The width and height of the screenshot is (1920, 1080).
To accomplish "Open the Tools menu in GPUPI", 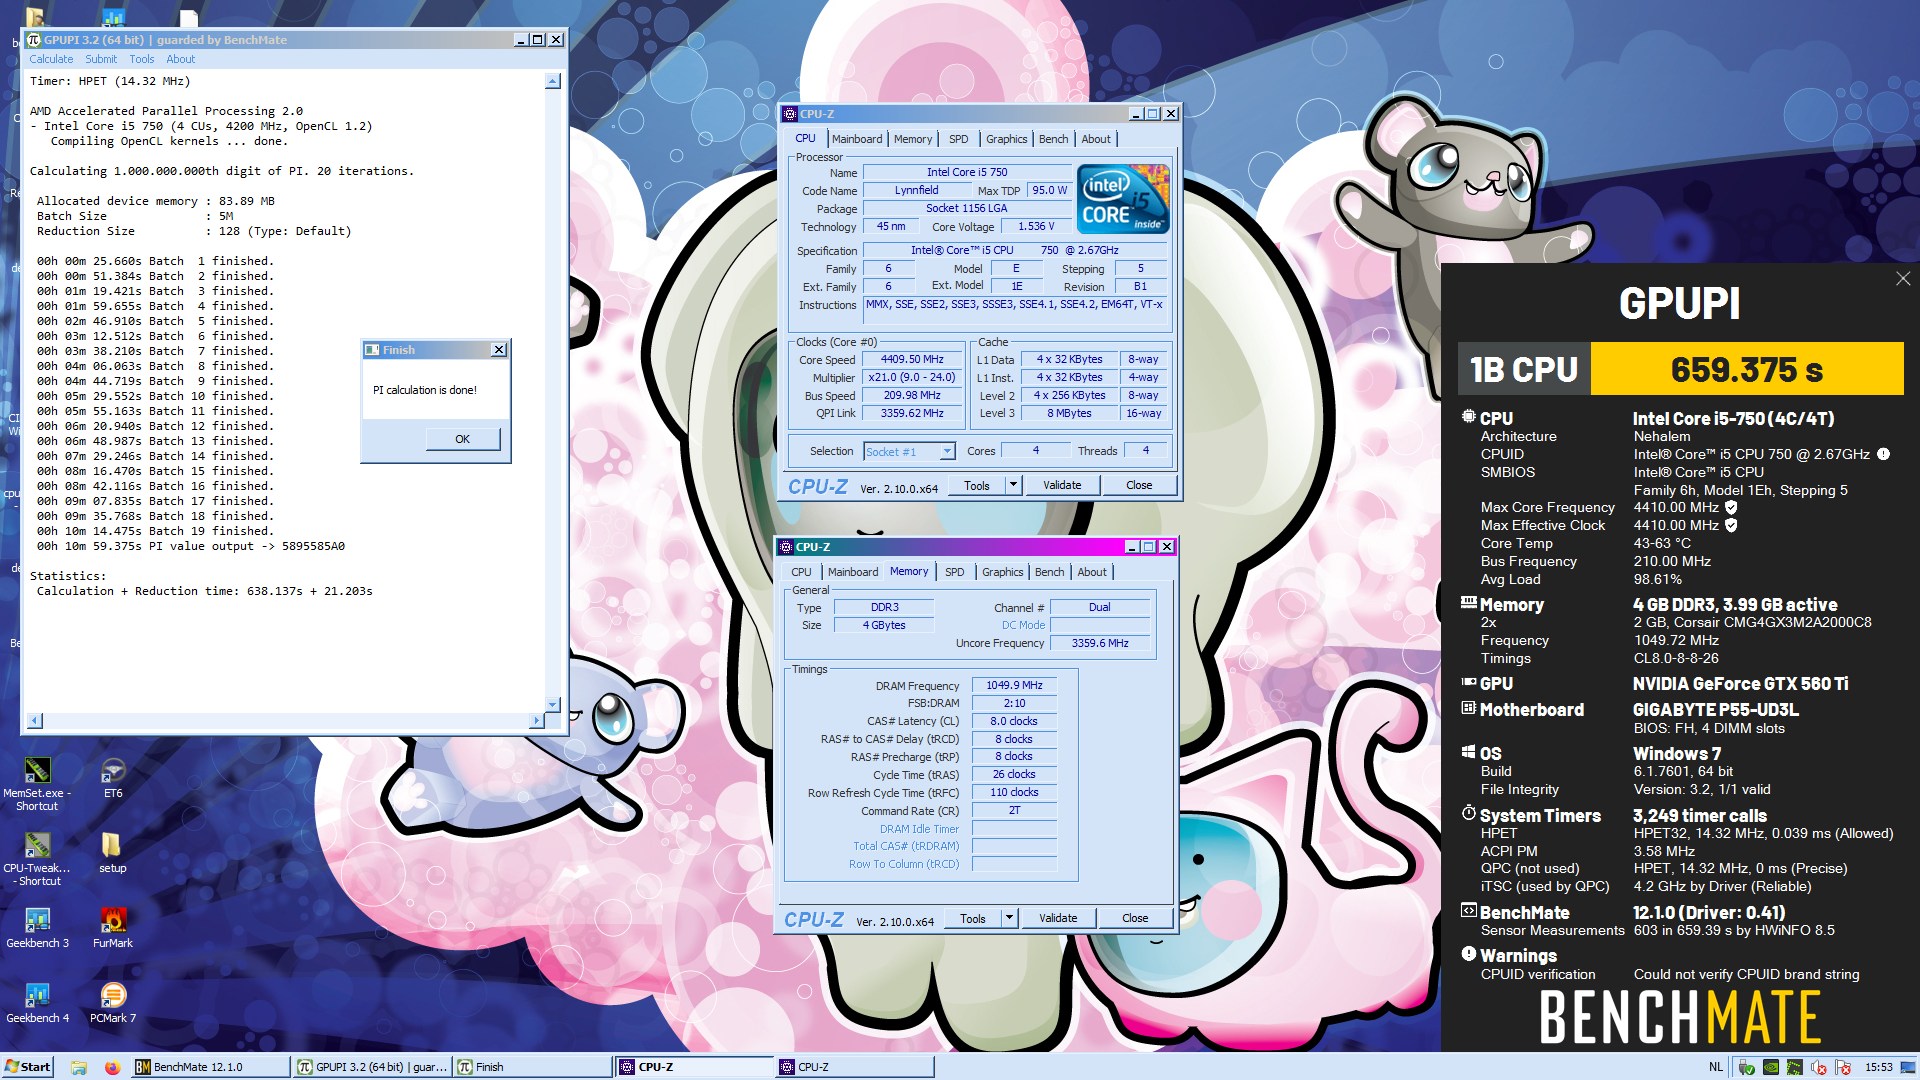I will click(142, 59).
